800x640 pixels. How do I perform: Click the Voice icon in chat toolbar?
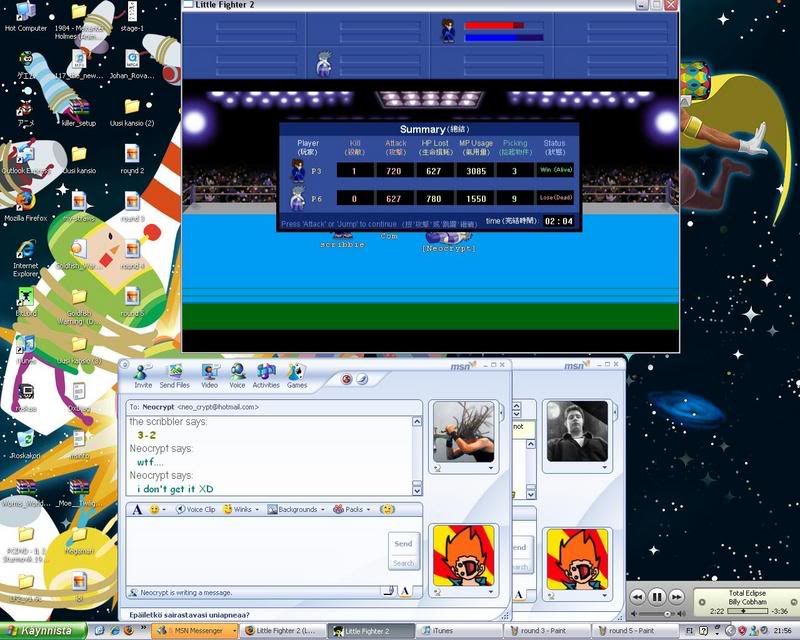click(x=237, y=374)
